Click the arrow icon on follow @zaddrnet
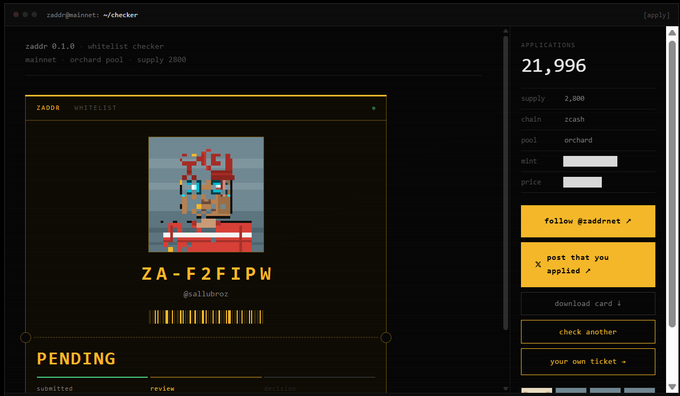This screenshot has width=680, height=396. (x=628, y=221)
